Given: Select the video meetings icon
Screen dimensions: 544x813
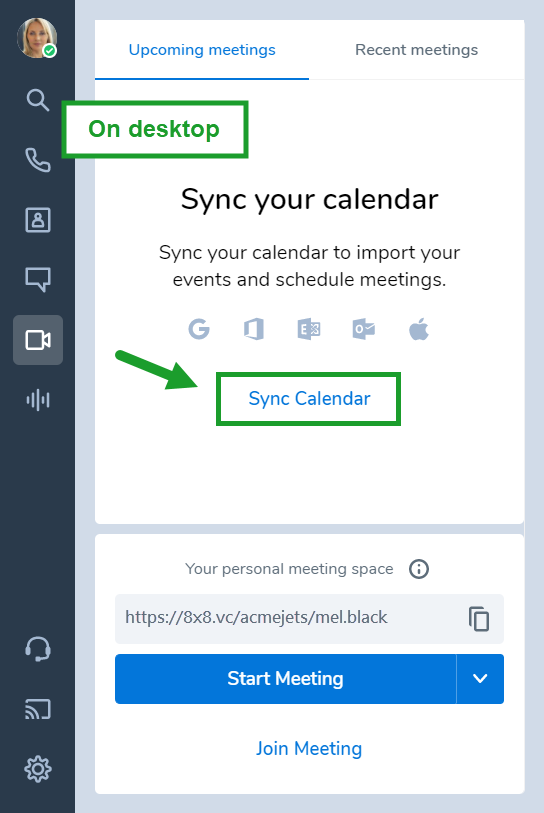Looking at the screenshot, I should coord(38,340).
